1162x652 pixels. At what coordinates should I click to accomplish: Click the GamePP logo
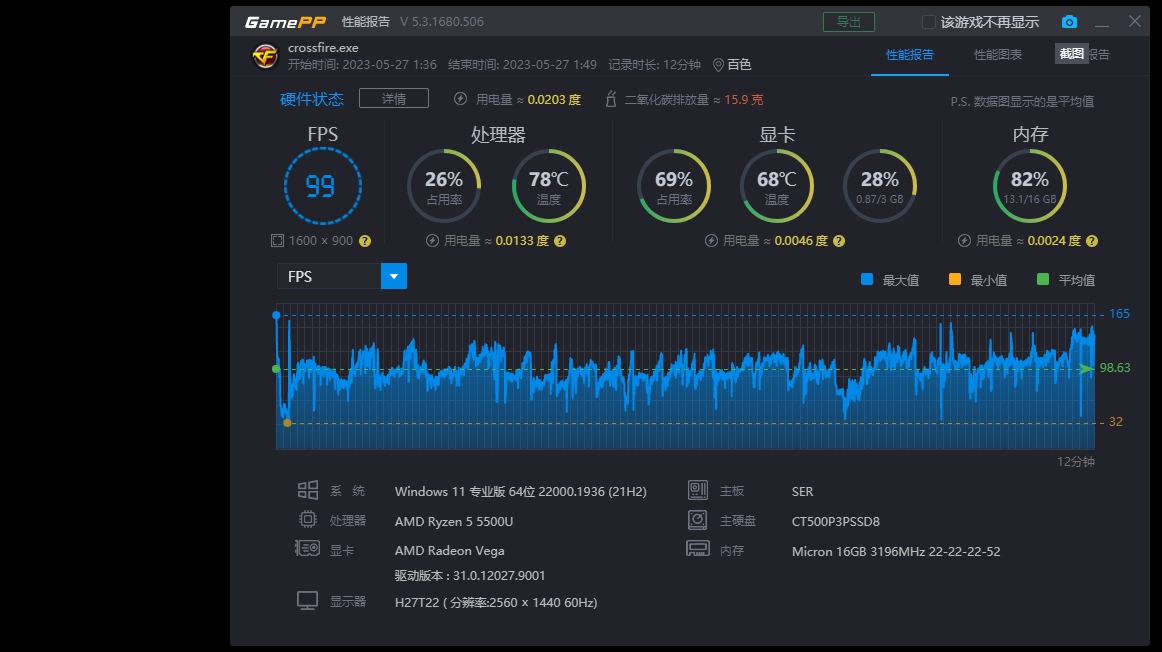[283, 20]
